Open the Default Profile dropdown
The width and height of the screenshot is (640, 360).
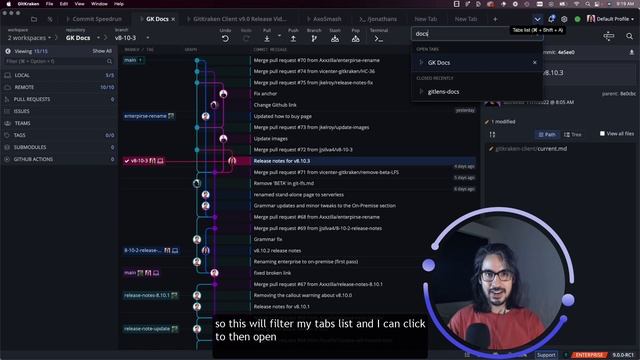pyautogui.click(x=610, y=19)
